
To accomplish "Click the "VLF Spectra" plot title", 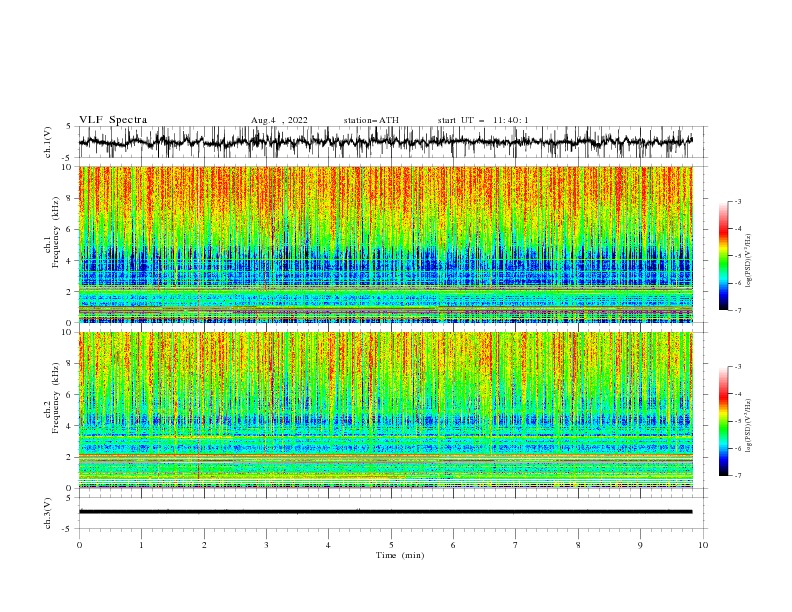I will (x=113, y=120).
